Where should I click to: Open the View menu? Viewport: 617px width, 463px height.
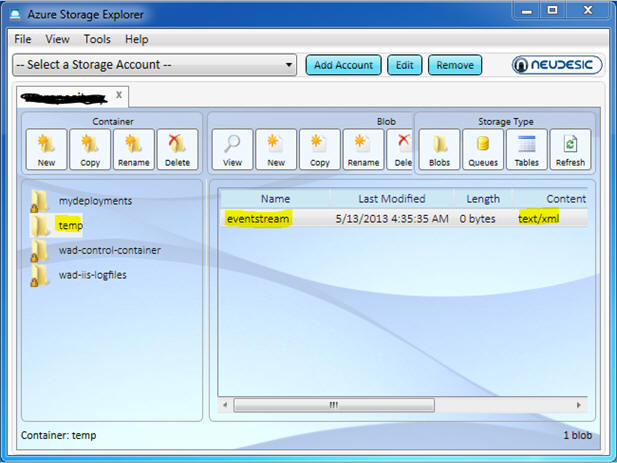click(57, 39)
